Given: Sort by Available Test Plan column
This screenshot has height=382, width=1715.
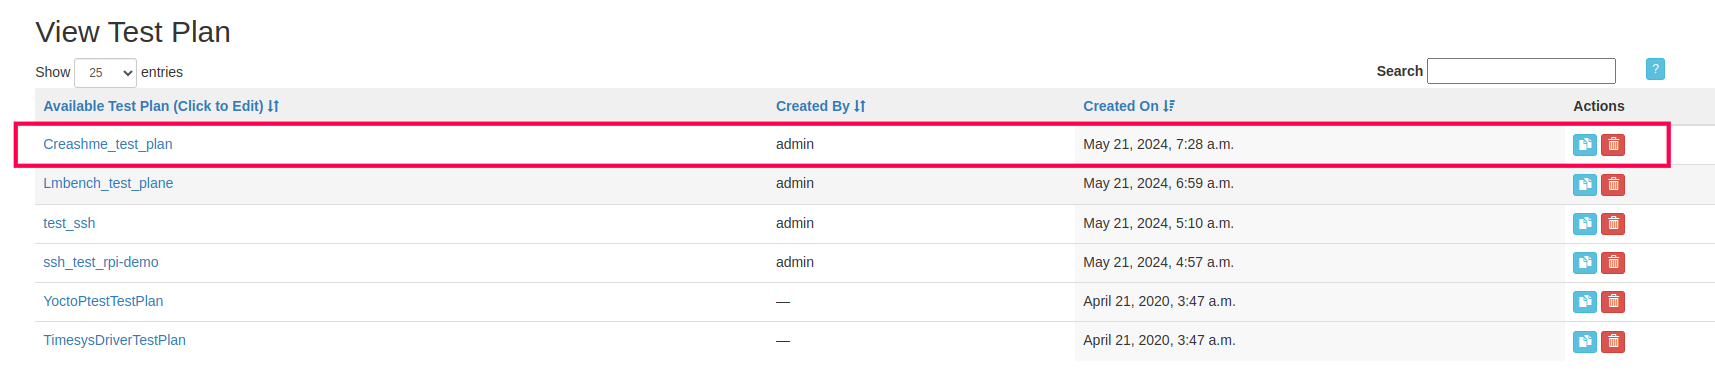Looking at the screenshot, I should [x=161, y=106].
